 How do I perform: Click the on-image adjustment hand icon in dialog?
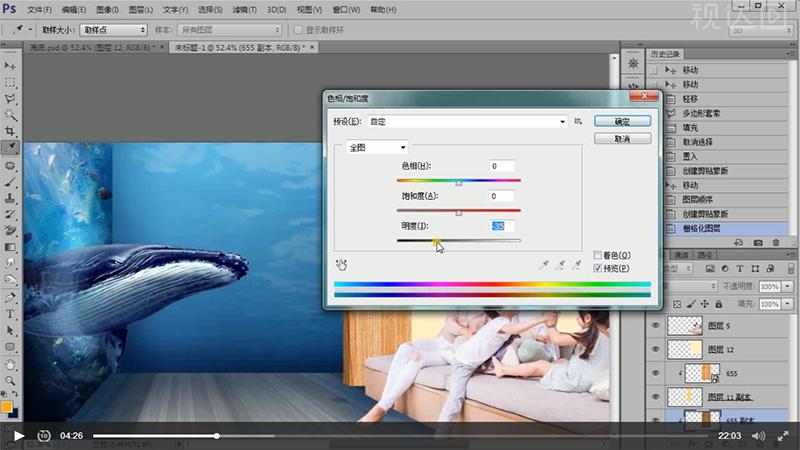341,264
